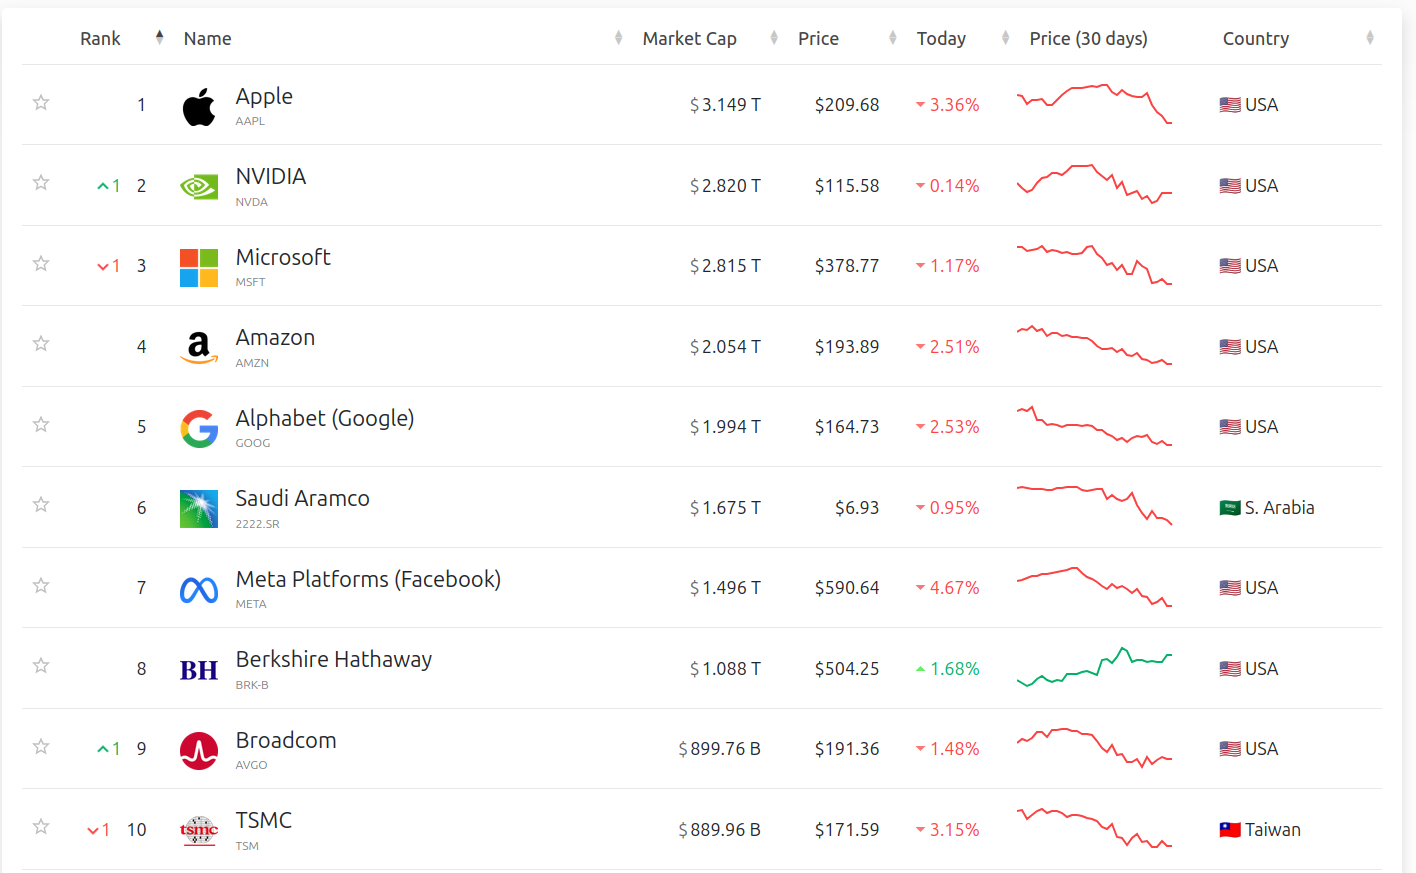Sort table by Rank column arrows
Image resolution: width=1416 pixels, height=873 pixels.
point(159,38)
